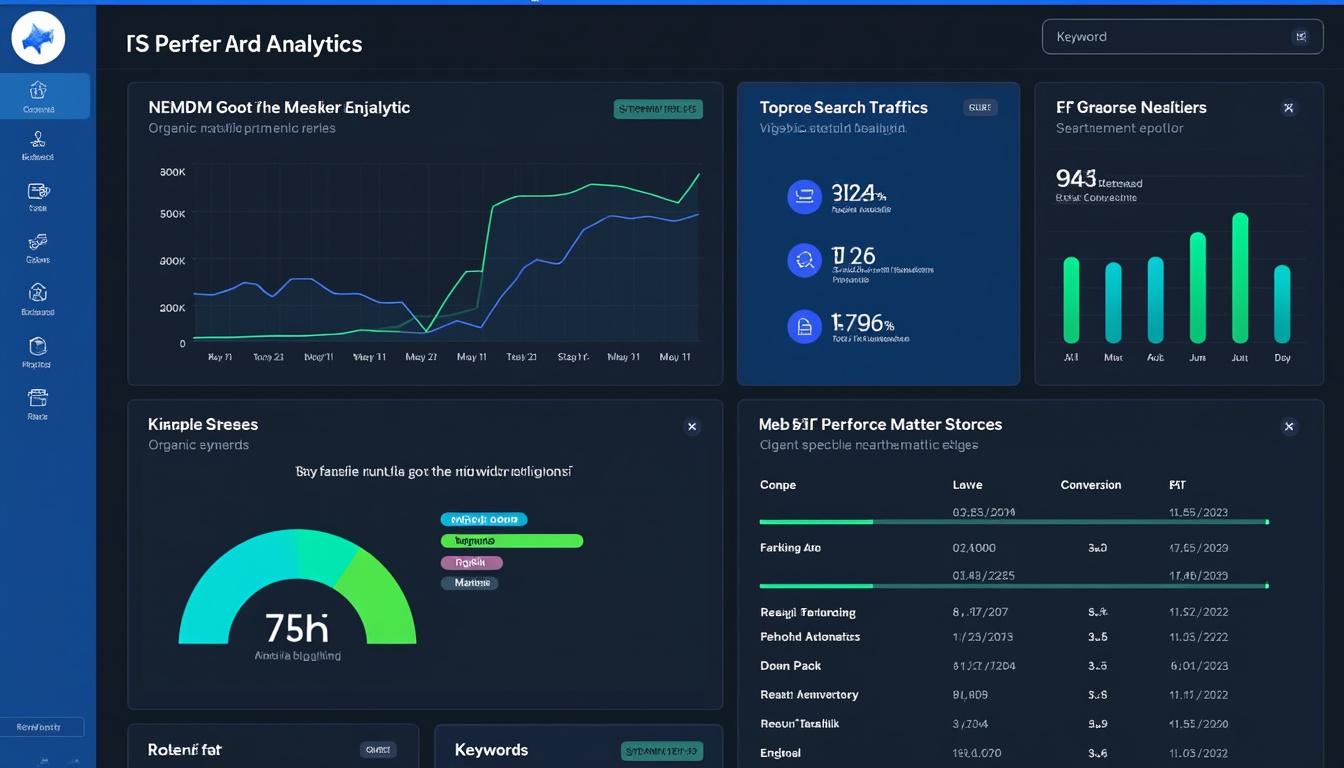The width and height of the screenshot is (1344, 768).
Task: Close the FF Graorse Nealtiers card
Action: click(x=1289, y=107)
